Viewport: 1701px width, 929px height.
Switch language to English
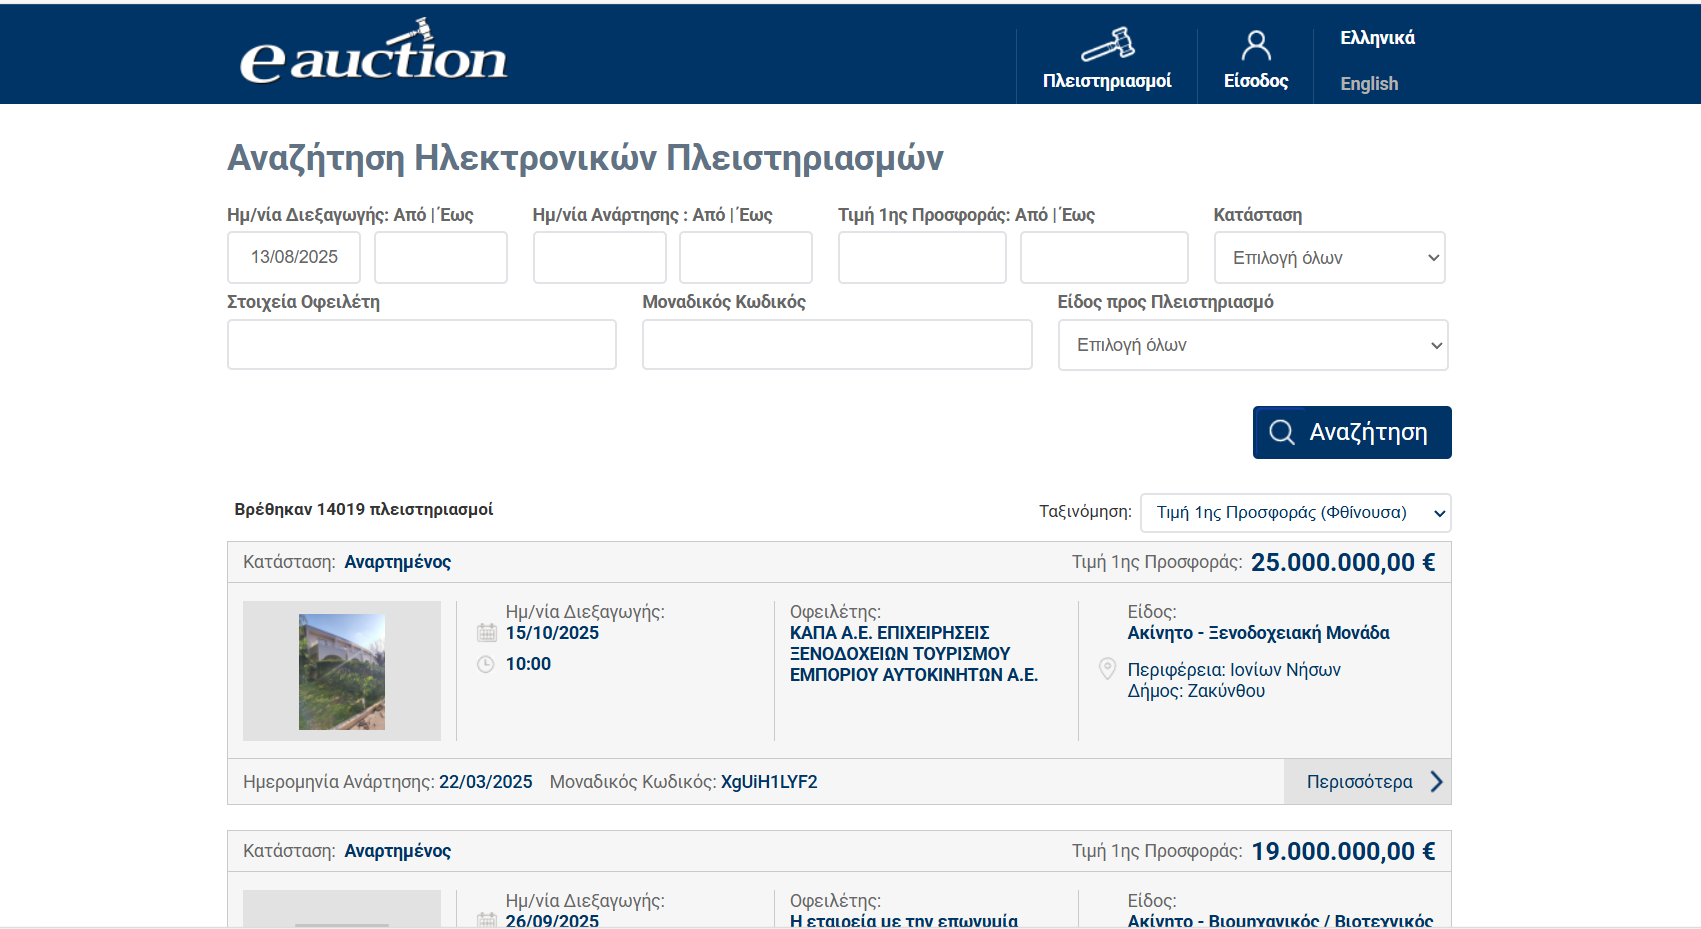point(1369,84)
